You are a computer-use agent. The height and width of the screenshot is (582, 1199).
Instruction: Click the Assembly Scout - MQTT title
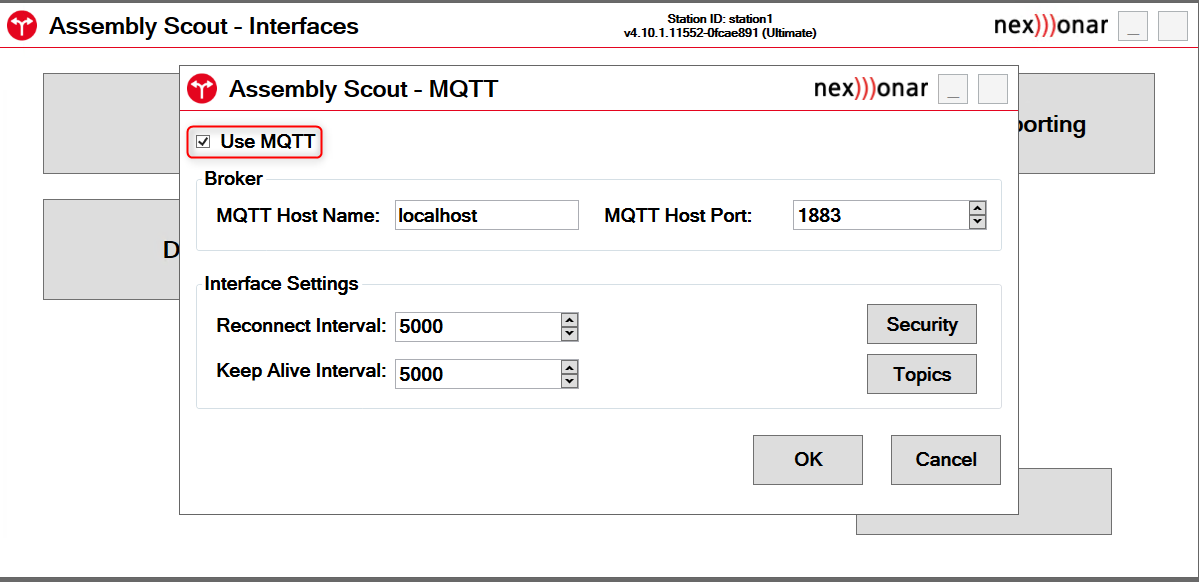(363, 89)
